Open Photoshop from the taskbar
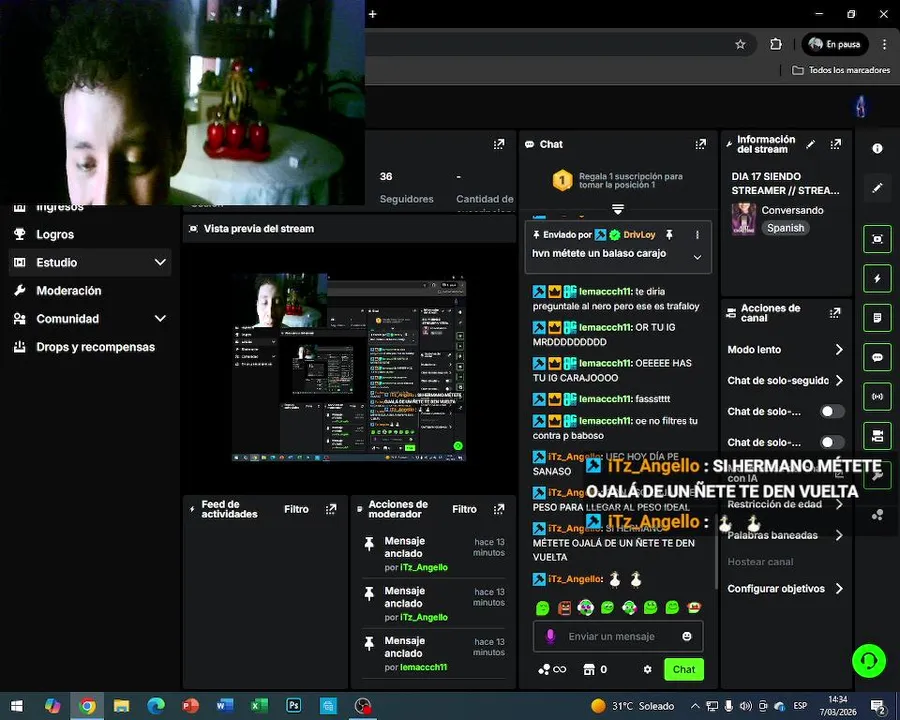This screenshot has height=720, width=900. point(294,706)
